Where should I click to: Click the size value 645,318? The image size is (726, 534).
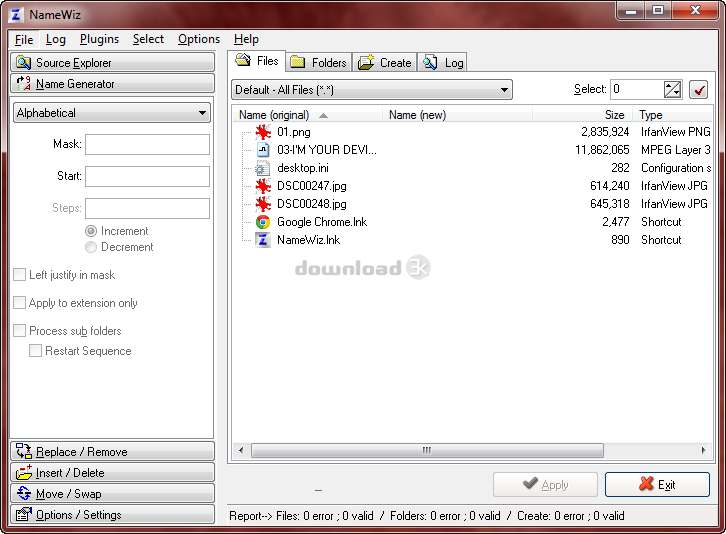pos(609,204)
